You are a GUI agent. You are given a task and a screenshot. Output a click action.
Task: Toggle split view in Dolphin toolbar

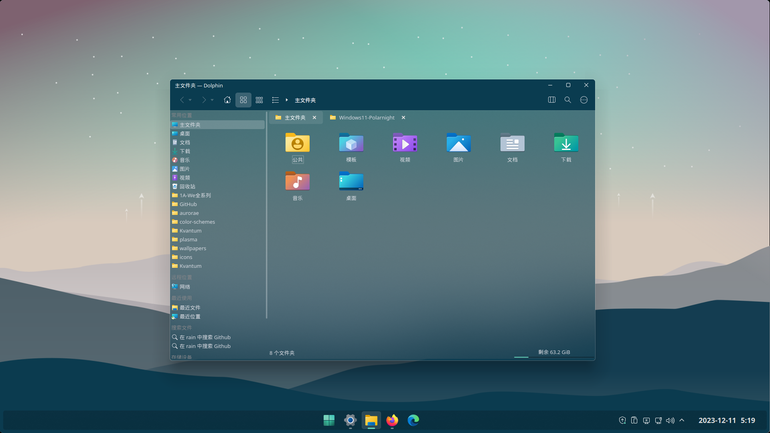(x=551, y=100)
